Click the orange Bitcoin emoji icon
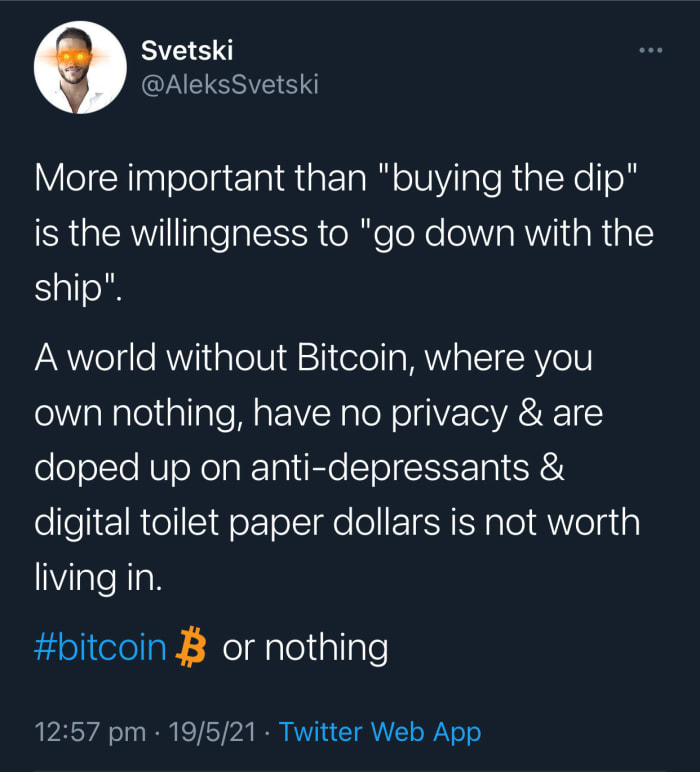The height and width of the screenshot is (772, 700). (x=190, y=647)
